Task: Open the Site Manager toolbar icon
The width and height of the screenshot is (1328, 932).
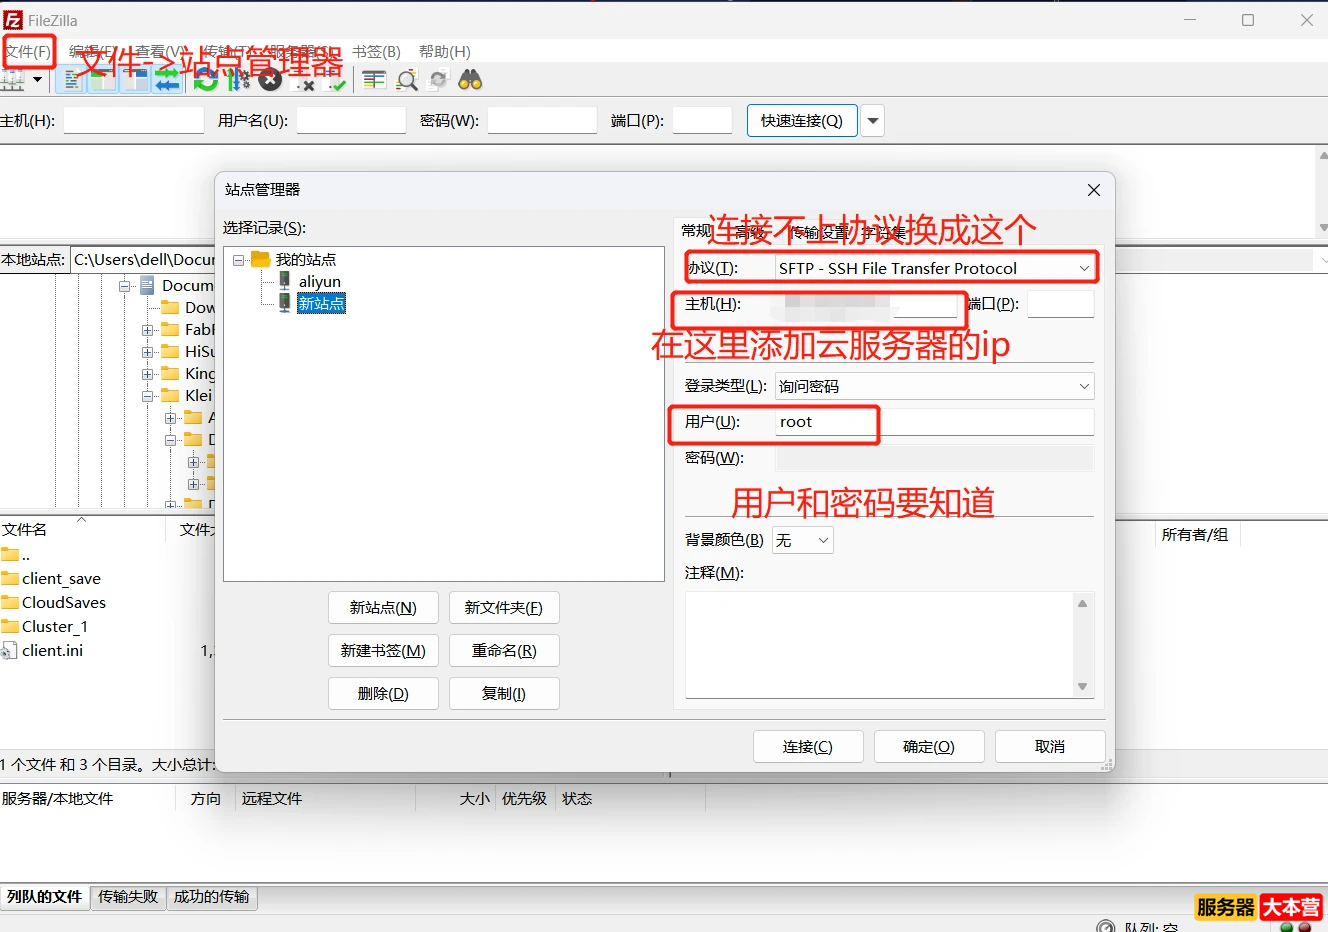Action: pyautogui.click(x=13, y=80)
